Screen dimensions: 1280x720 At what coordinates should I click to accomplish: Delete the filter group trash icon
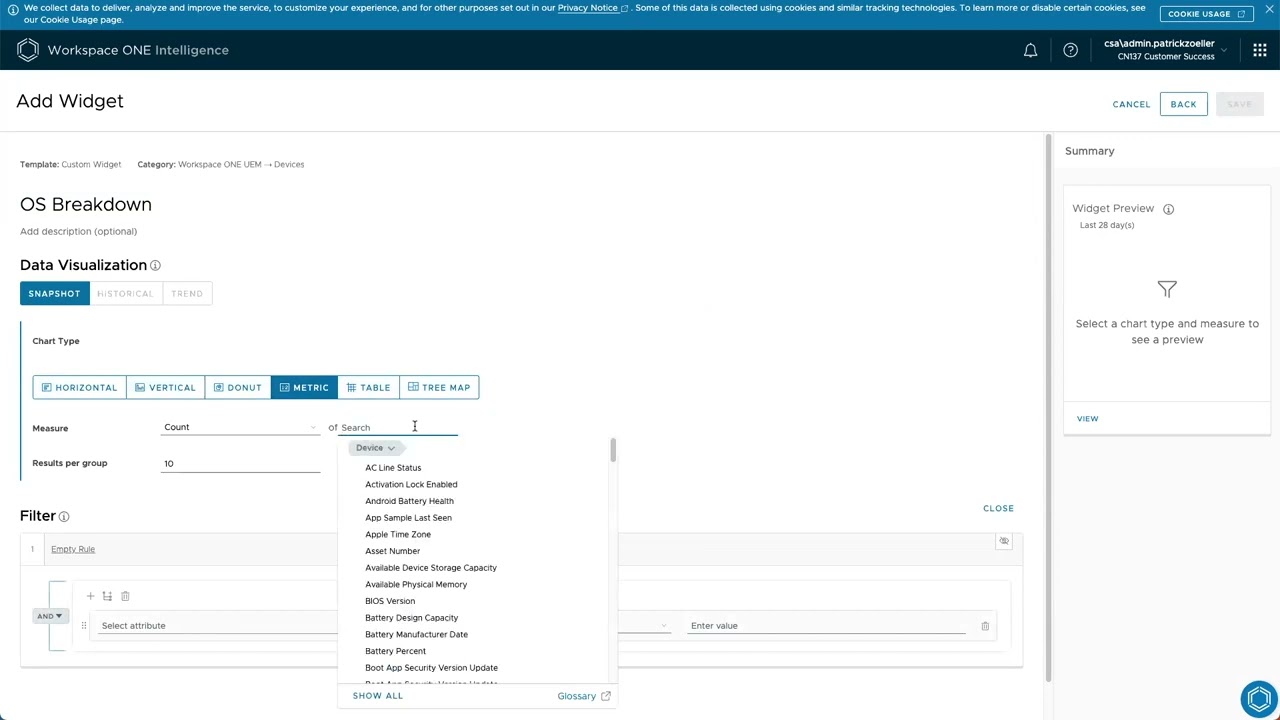click(125, 596)
